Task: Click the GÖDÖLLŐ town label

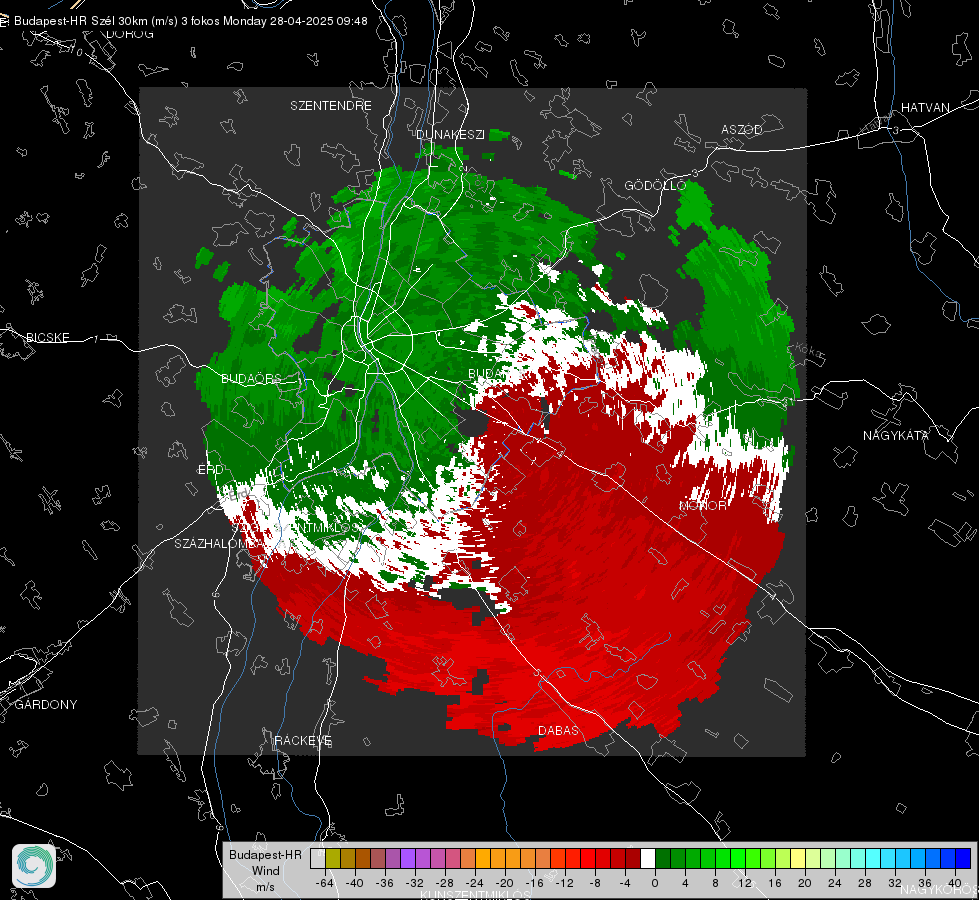Action: tap(655, 185)
